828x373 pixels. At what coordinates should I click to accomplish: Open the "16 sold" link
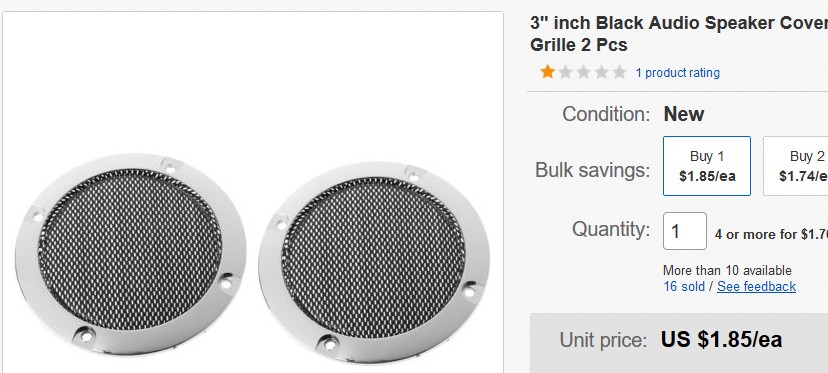point(684,286)
